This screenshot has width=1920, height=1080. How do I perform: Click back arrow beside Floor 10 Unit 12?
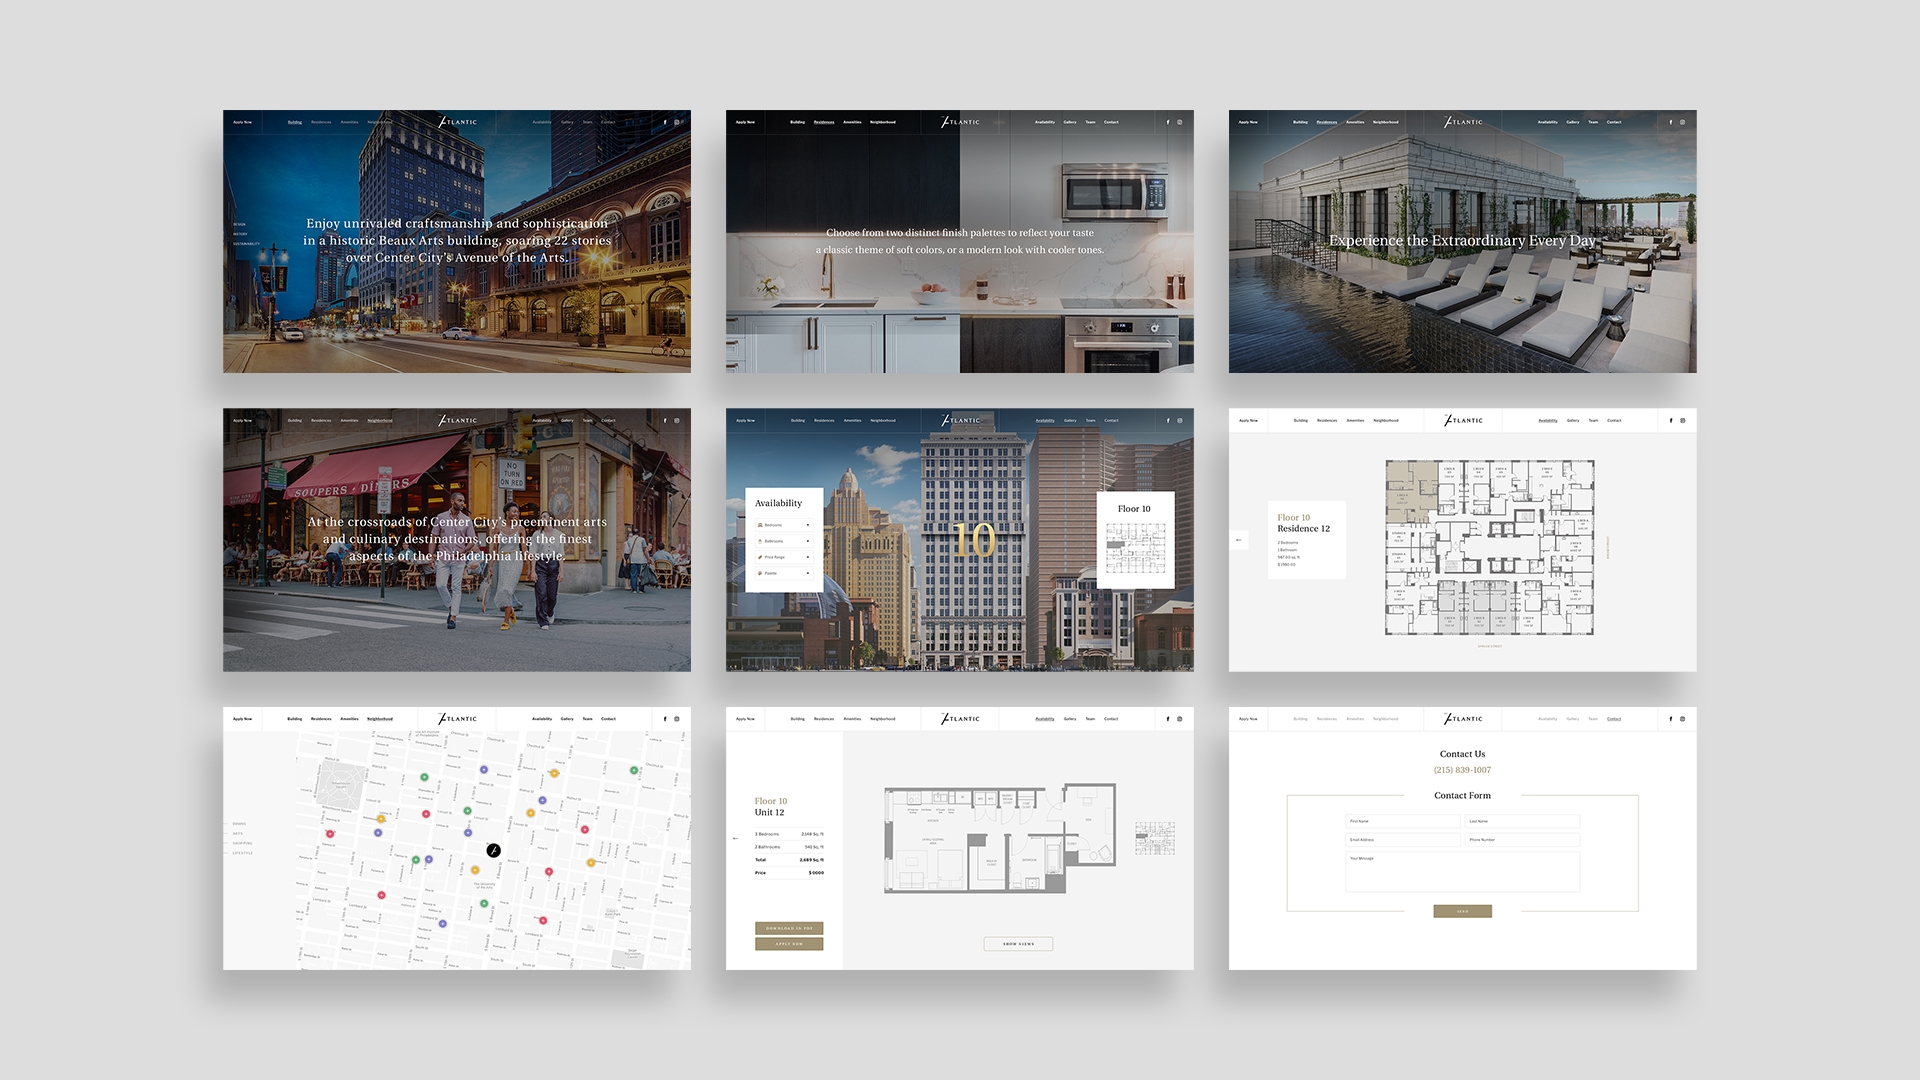pyautogui.click(x=736, y=838)
